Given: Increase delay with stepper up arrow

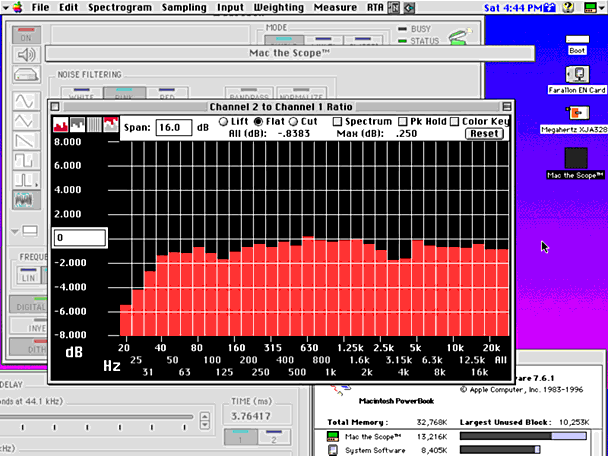Looking at the screenshot, I should (204, 416).
